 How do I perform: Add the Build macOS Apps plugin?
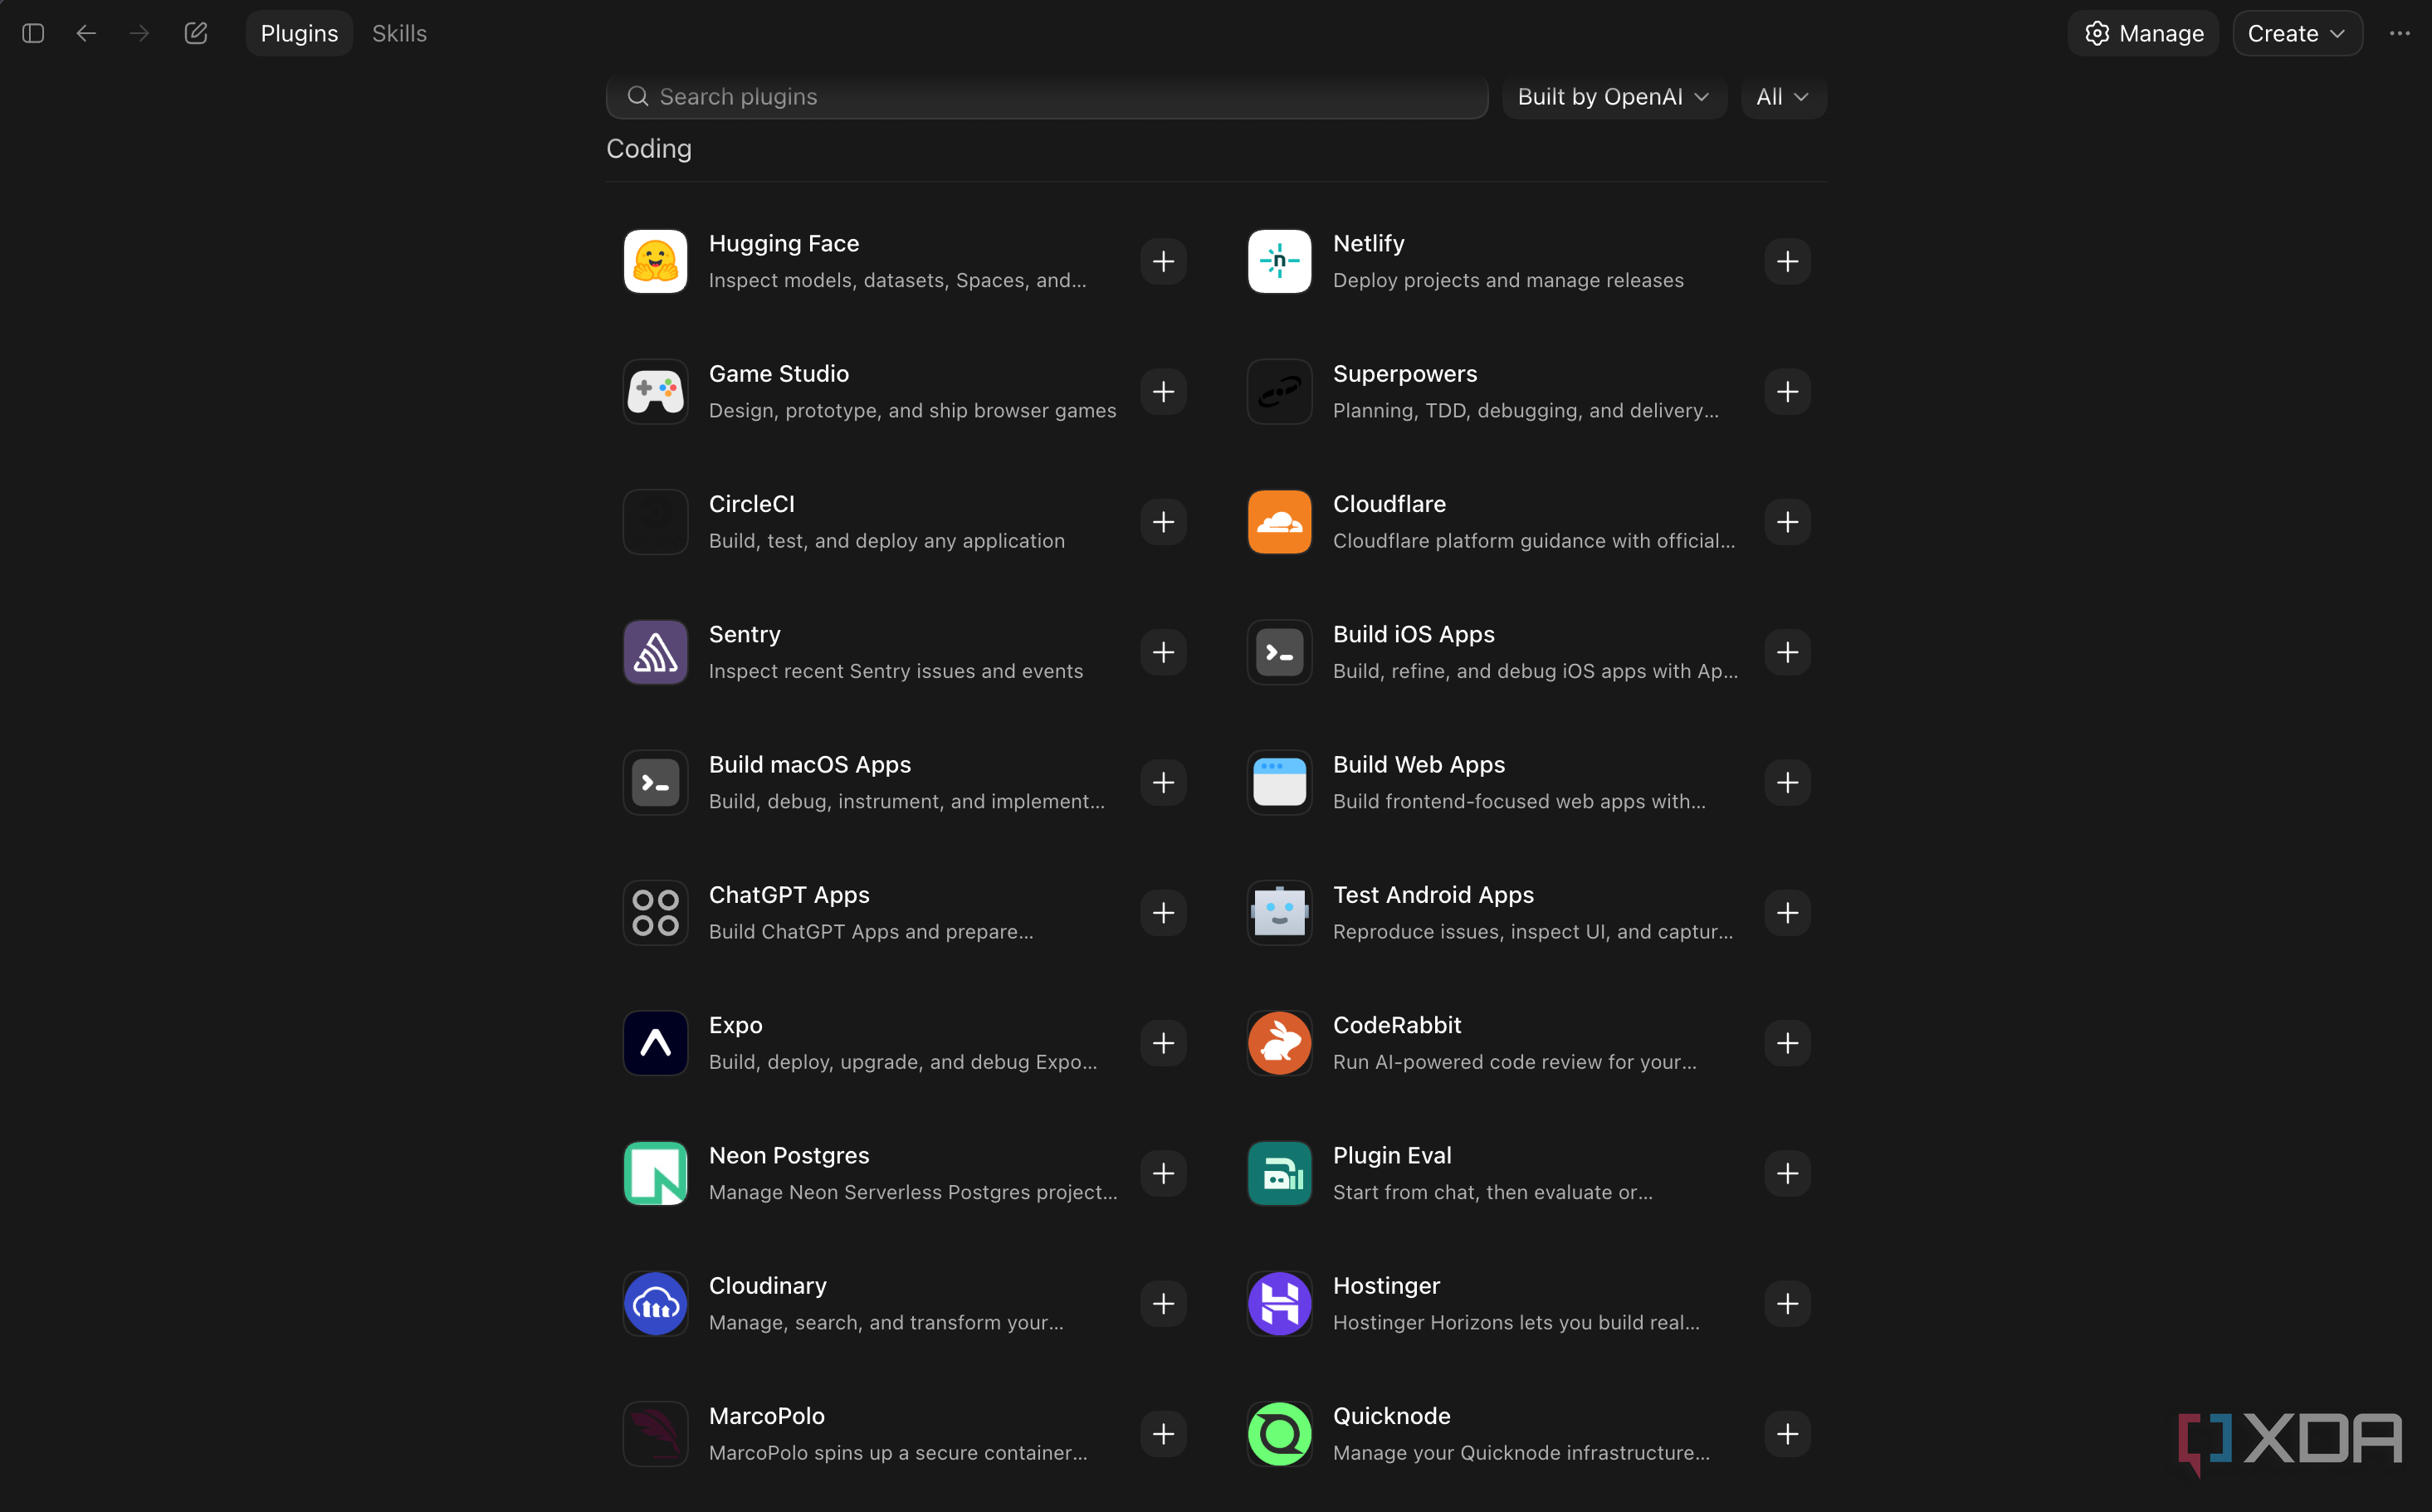coord(1163,782)
